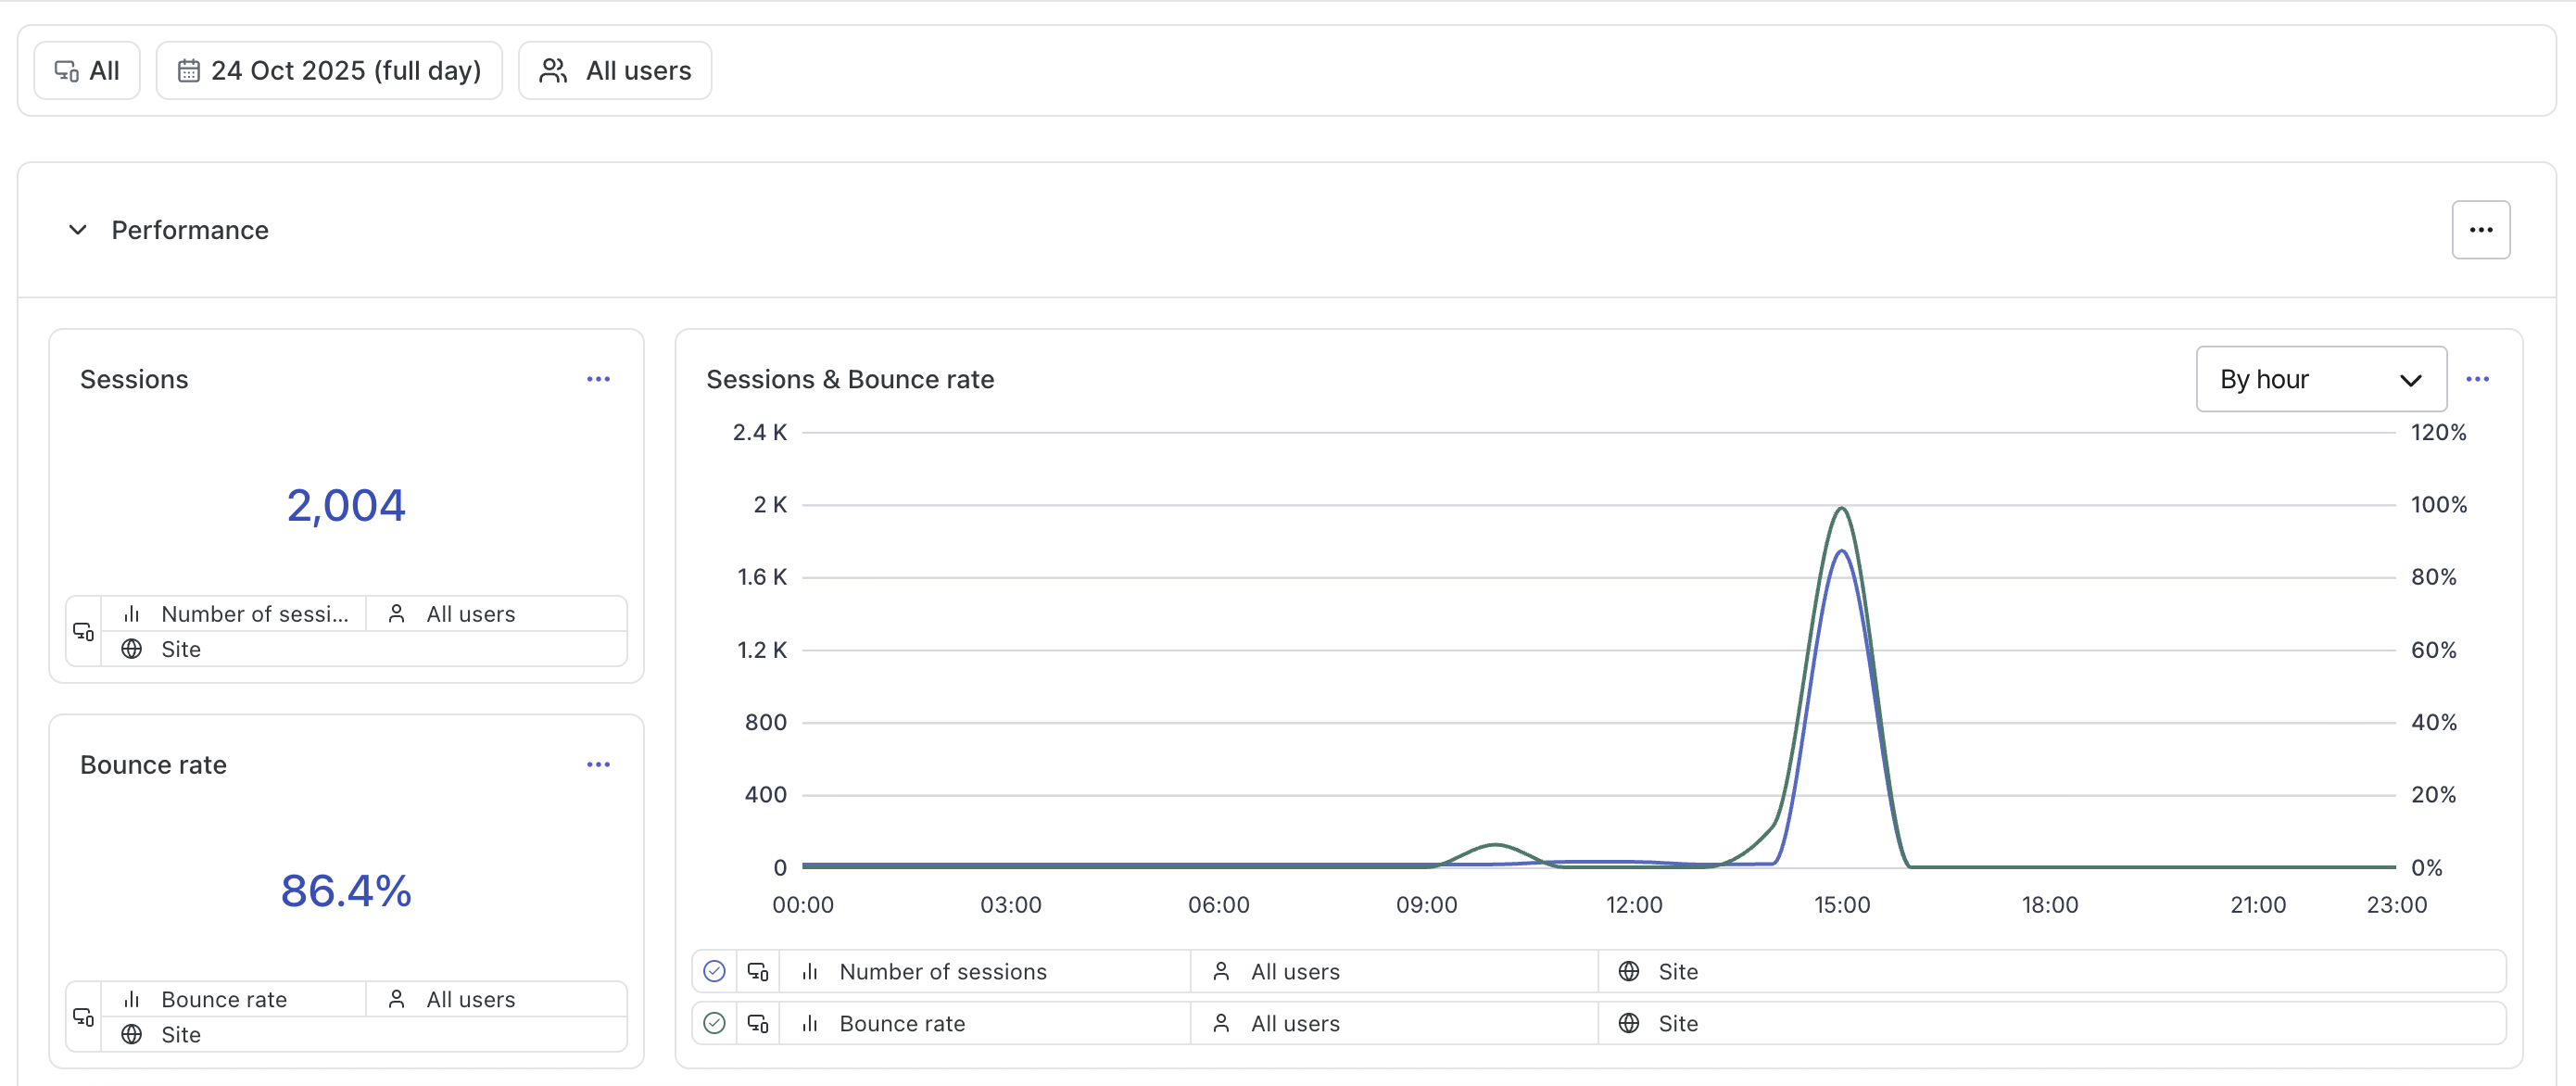Click the device icon in the All filter

pos(67,71)
